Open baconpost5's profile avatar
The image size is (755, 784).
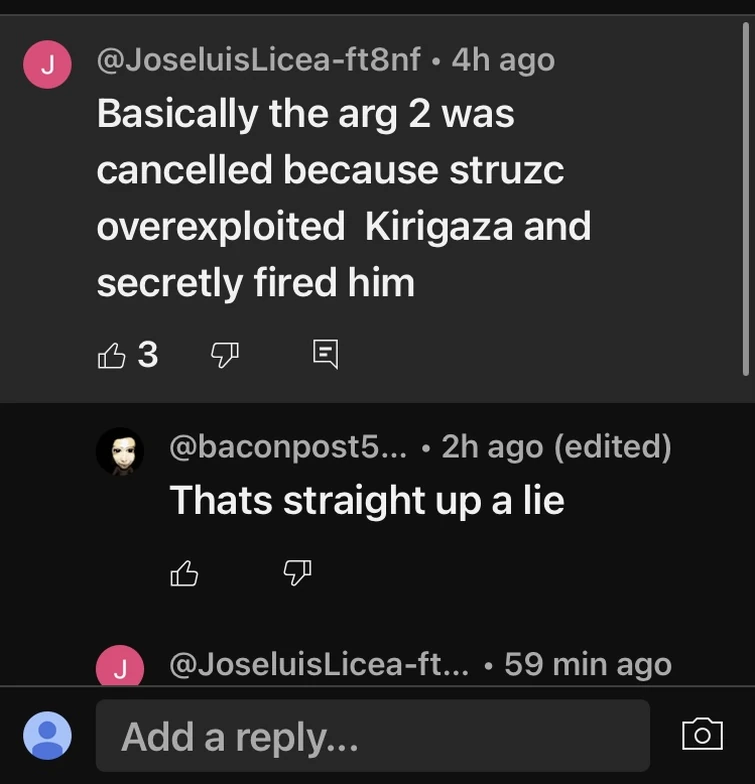tap(120, 452)
